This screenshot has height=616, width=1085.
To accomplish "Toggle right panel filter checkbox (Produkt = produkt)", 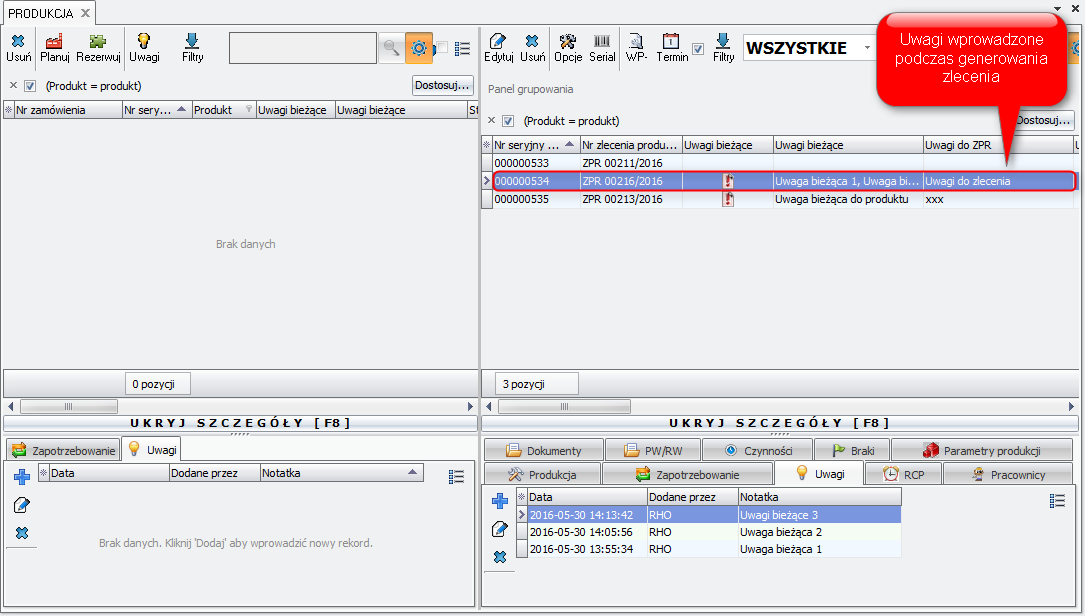I will click(x=508, y=121).
